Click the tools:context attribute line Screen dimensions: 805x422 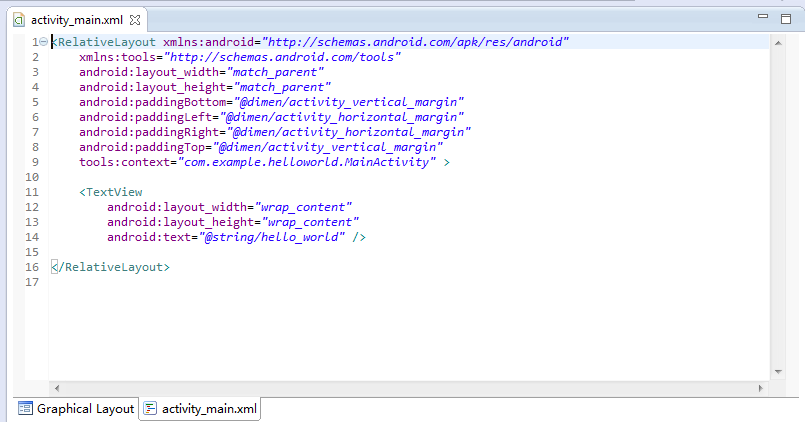(264, 162)
